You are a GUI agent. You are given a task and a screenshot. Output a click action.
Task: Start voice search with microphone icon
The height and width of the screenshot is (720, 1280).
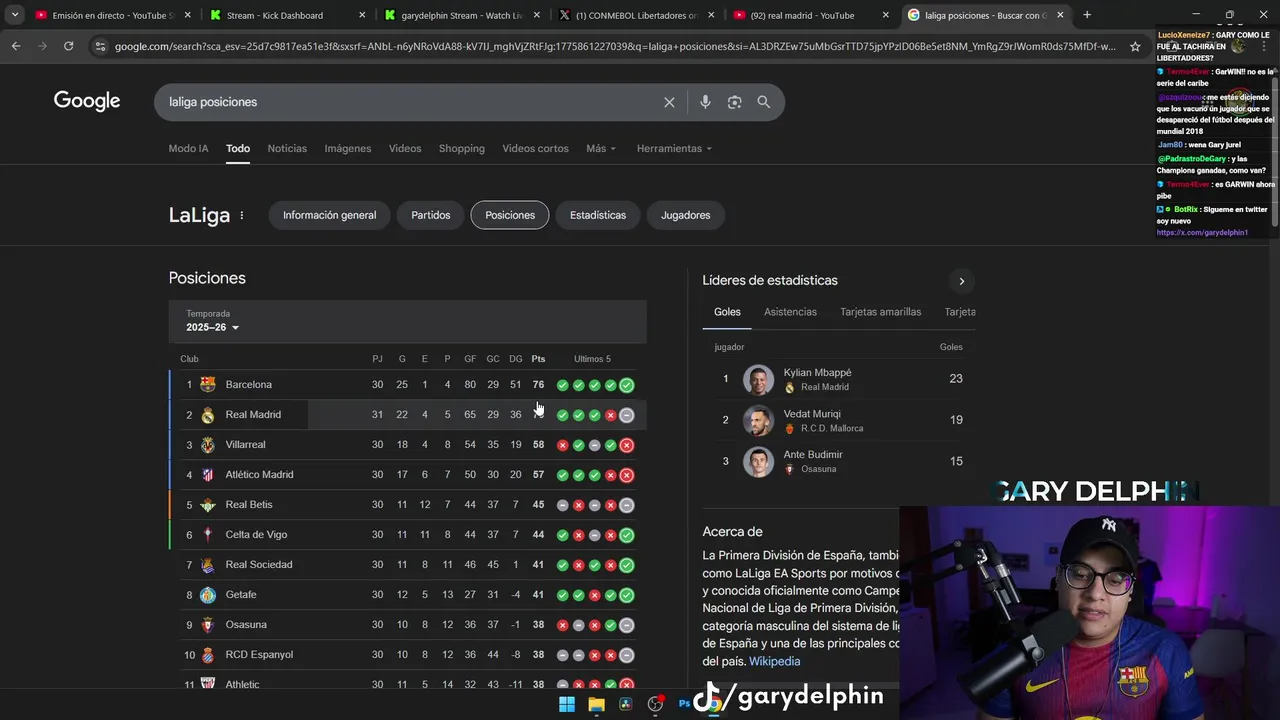coord(705,102)
